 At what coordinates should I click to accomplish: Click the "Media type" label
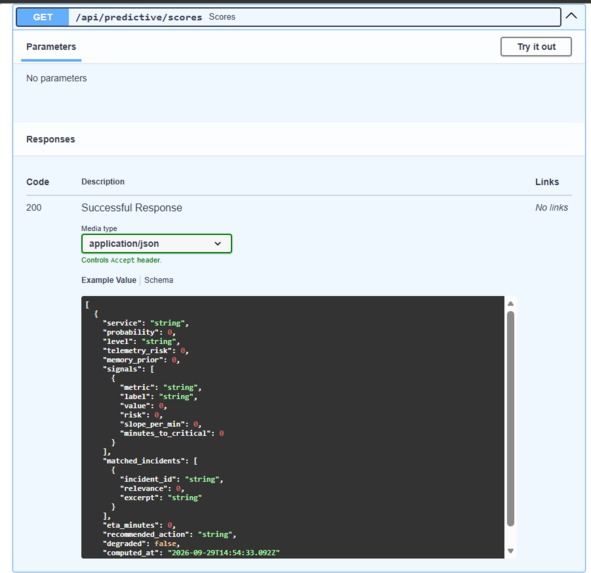99,228
